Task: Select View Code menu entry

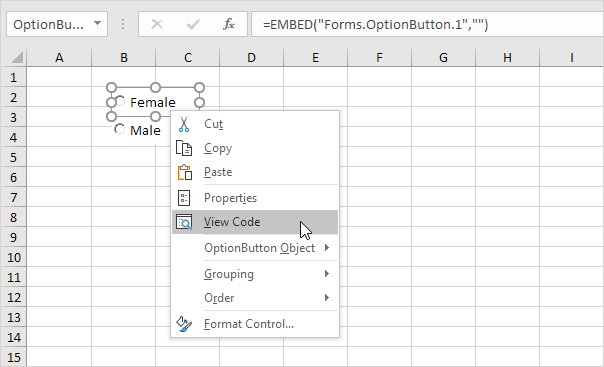Action: [x=255, y=222]
